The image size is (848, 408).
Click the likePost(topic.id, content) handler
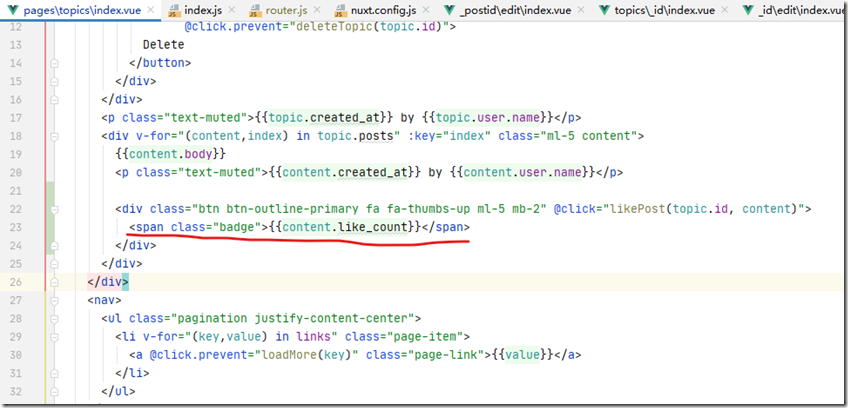tap(703, 209)
